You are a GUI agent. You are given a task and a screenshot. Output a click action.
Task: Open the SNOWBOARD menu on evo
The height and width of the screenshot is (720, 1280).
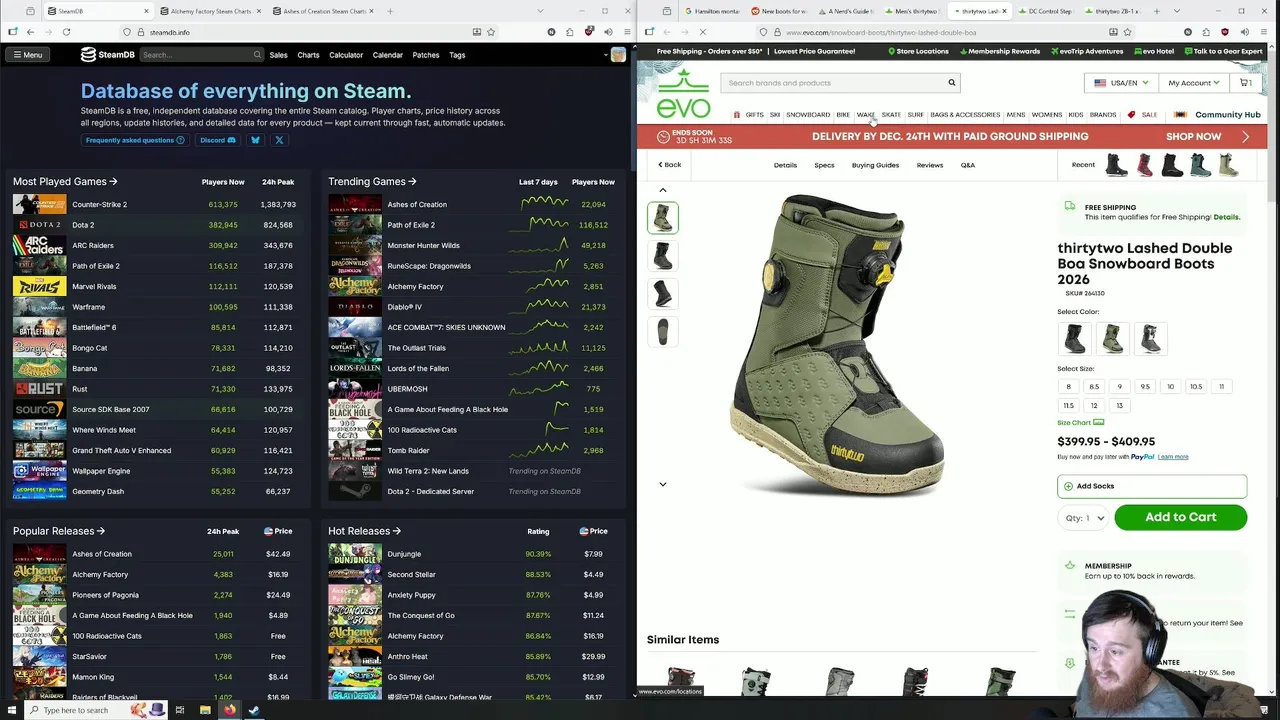[x=808, y=115]
